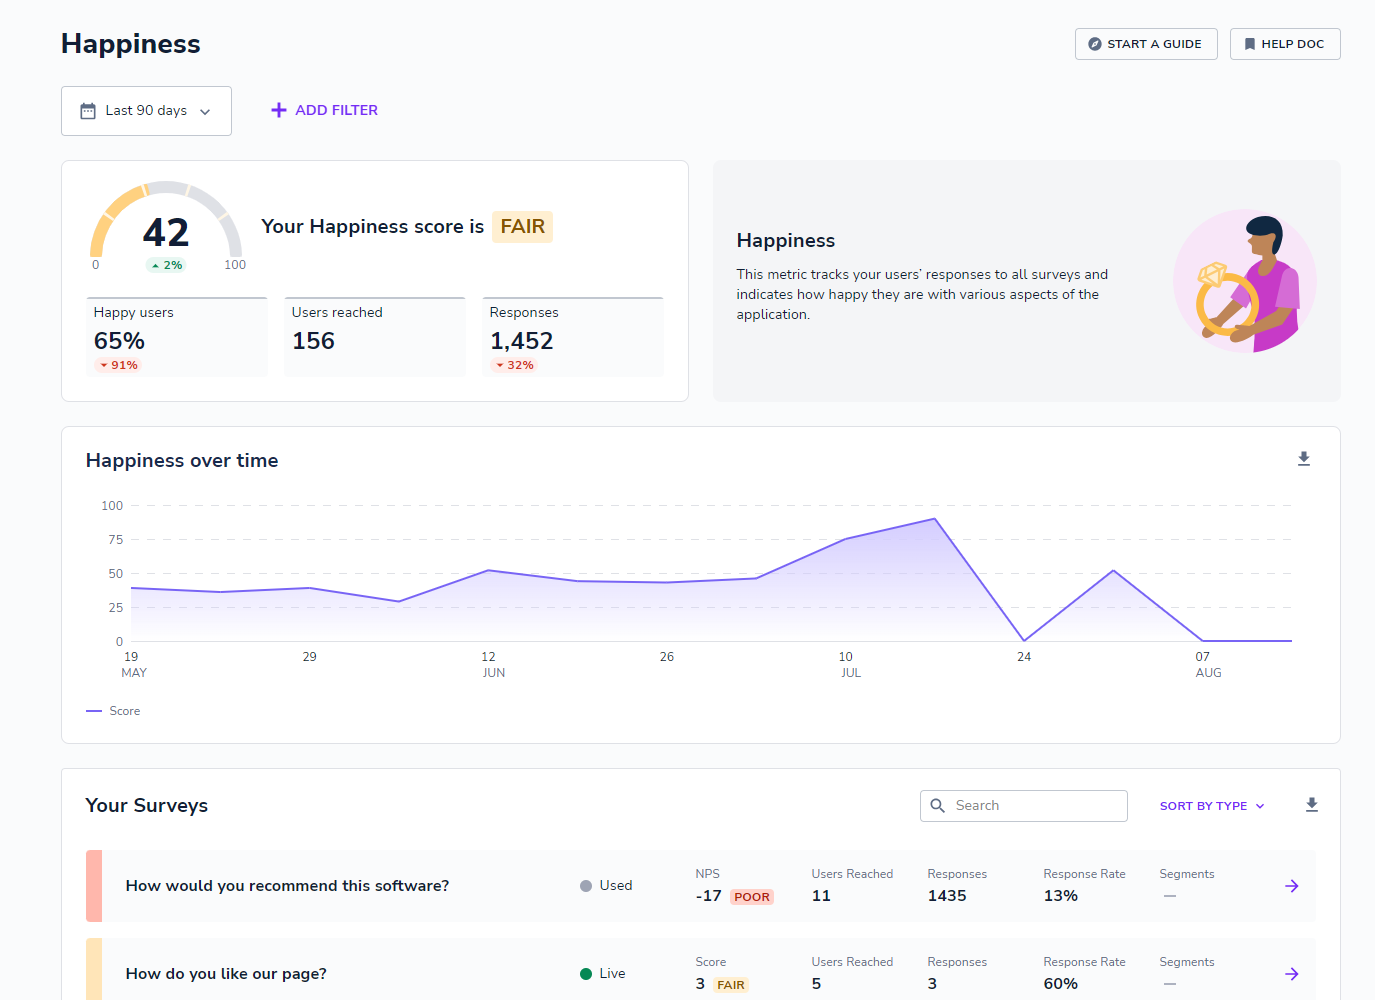Click the Your Surveys heading
This screenshot has width=1375, height=1000.
tap(147, 806)
